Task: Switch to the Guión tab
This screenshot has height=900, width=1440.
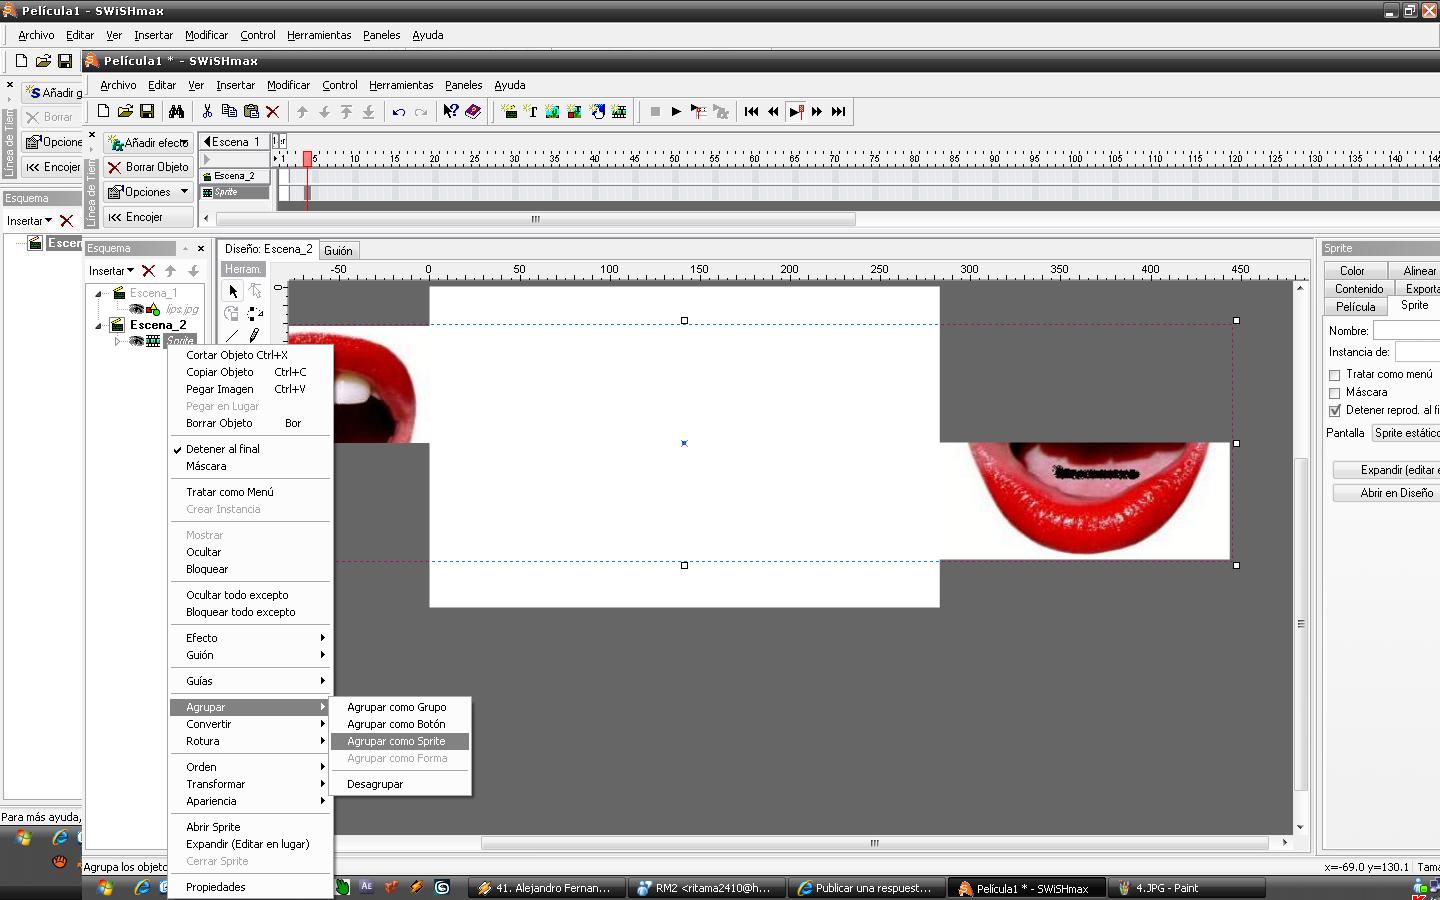Action: [x=338, y=250]
